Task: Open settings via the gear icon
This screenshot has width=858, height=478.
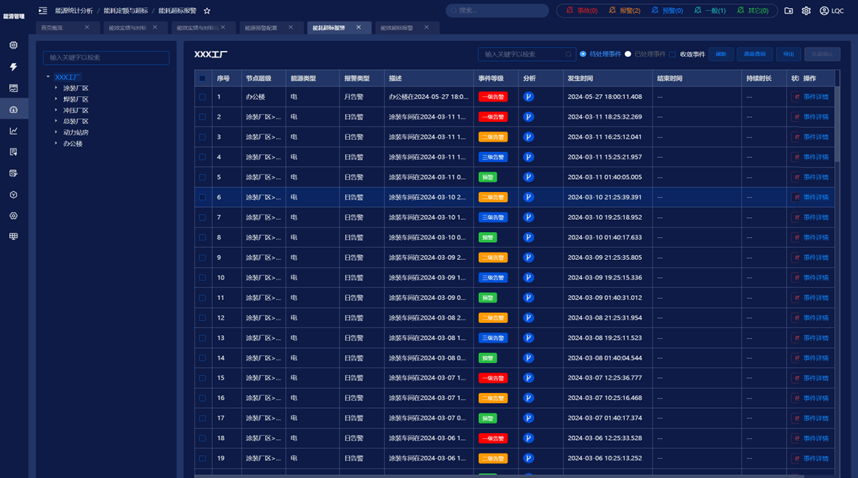Action: pos(806,10)
